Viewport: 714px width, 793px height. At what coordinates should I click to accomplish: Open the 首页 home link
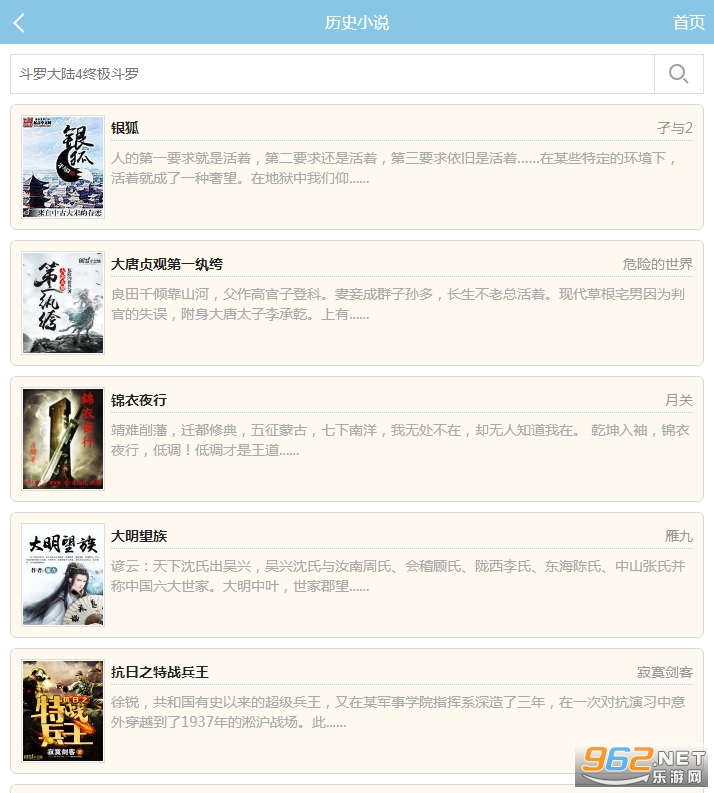point(688,23)
